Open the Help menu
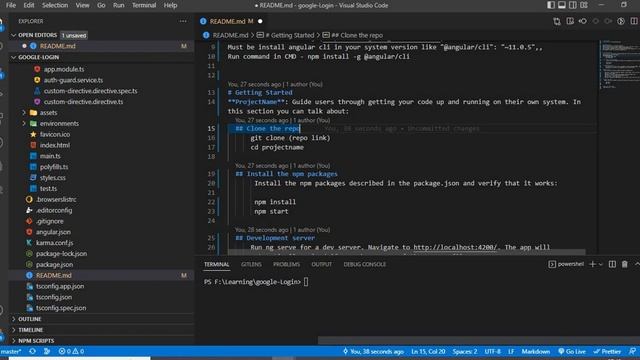Viewport: 640px width, 360px height. [170, 5]
